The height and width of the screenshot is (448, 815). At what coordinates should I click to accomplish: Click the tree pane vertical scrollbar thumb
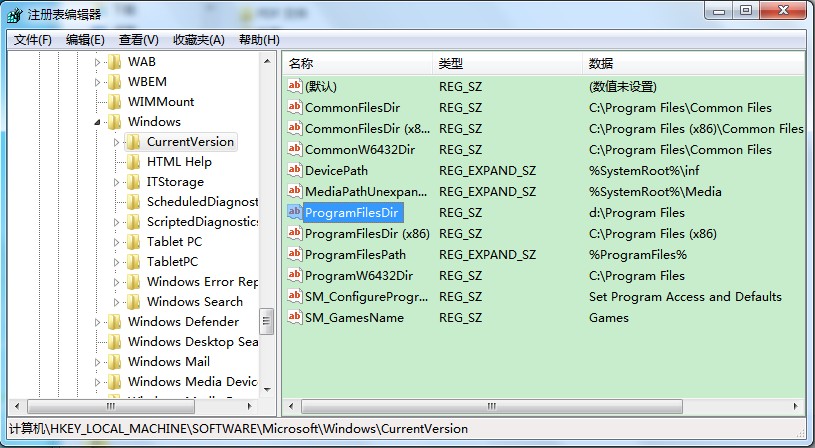click(267, 321)
